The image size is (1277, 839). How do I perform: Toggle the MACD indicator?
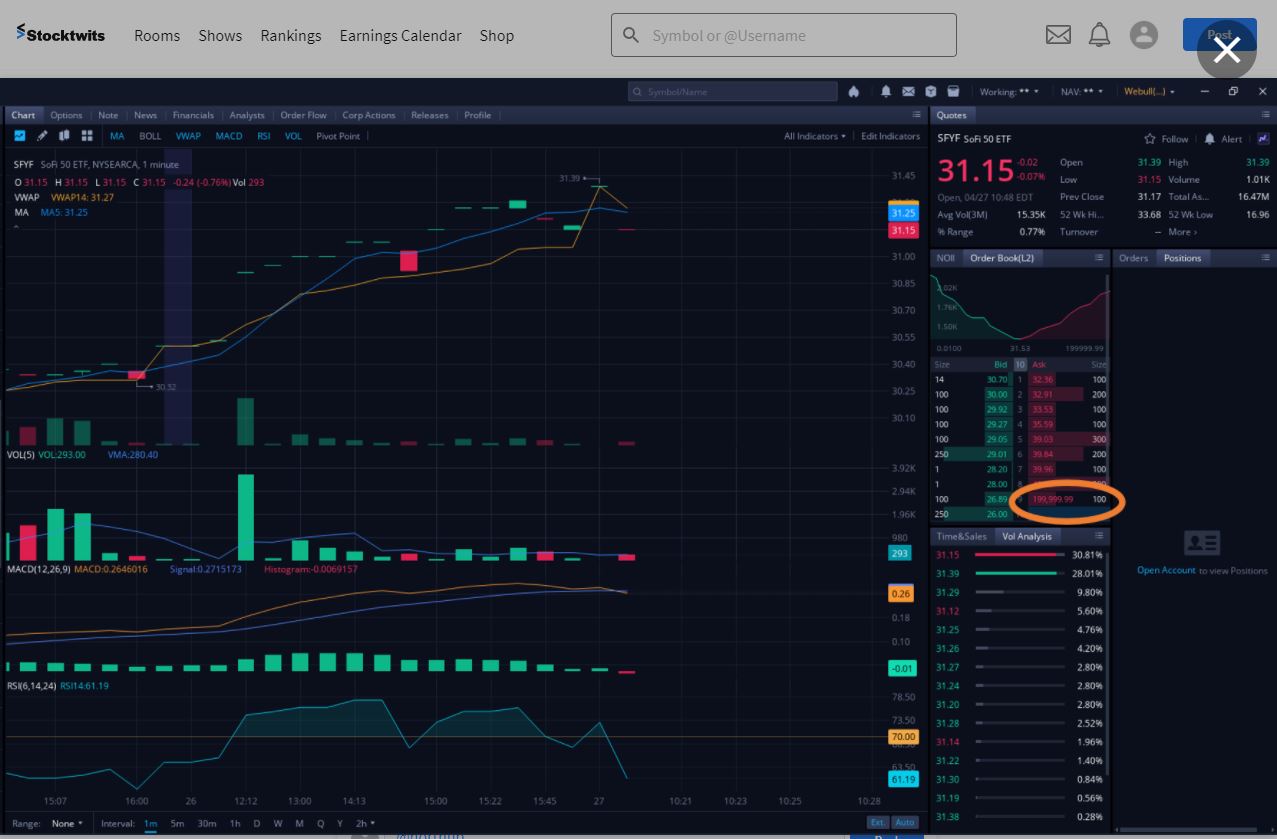[229, 136]
